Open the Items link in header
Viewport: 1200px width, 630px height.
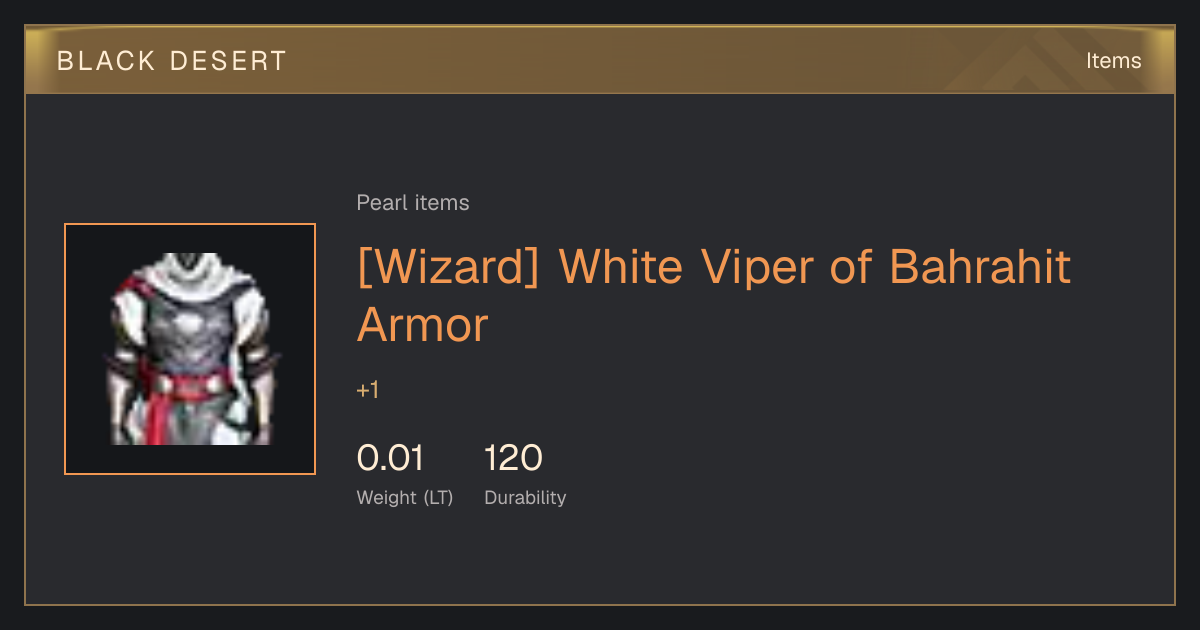(x=1113, y=61)
